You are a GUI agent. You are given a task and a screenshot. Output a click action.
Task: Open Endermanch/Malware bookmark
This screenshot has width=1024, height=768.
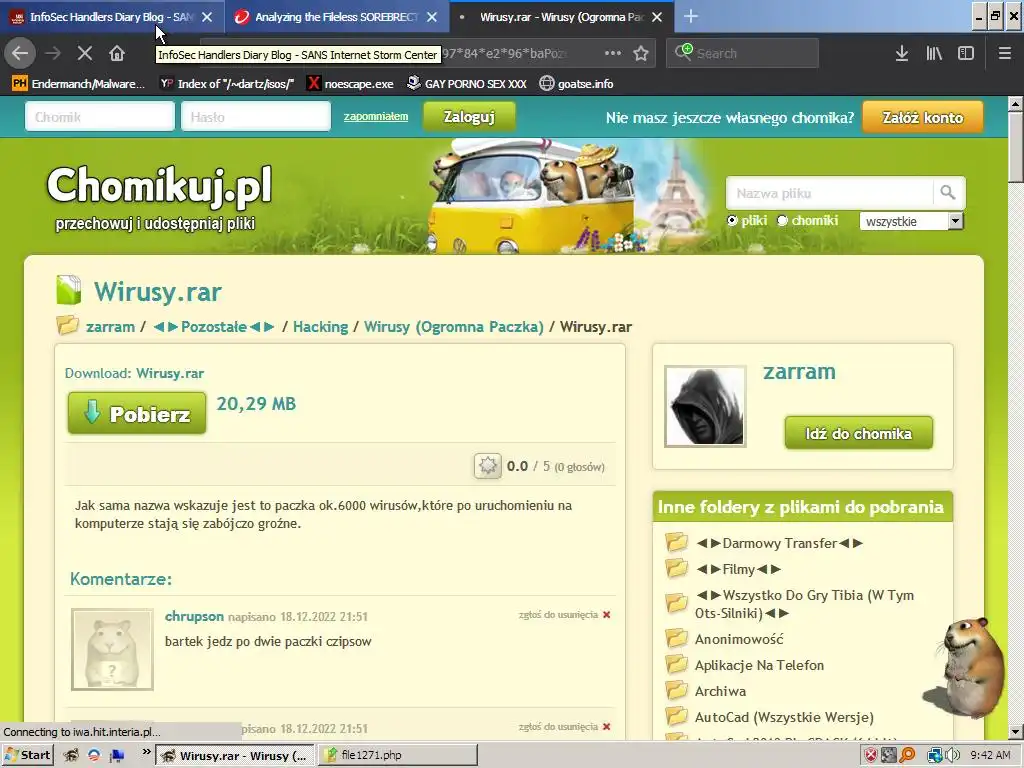pyautogui.click(x=78, y=84)
